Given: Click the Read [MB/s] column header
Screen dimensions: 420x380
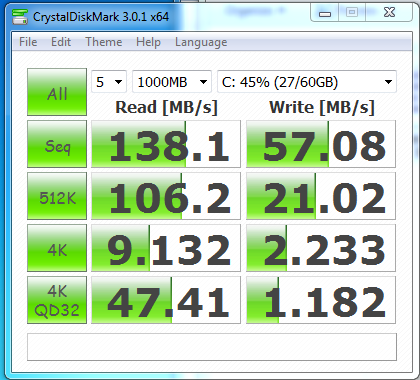Looking at the screenshot, I should pos(166,107).
